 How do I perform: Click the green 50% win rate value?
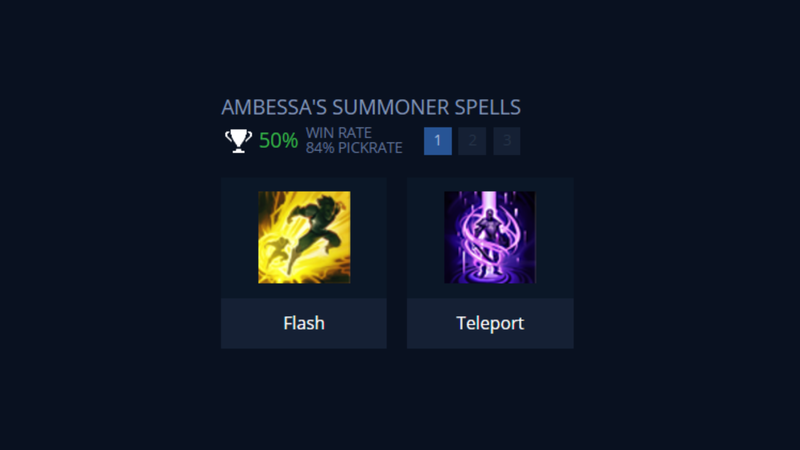[x=279, y=140]
